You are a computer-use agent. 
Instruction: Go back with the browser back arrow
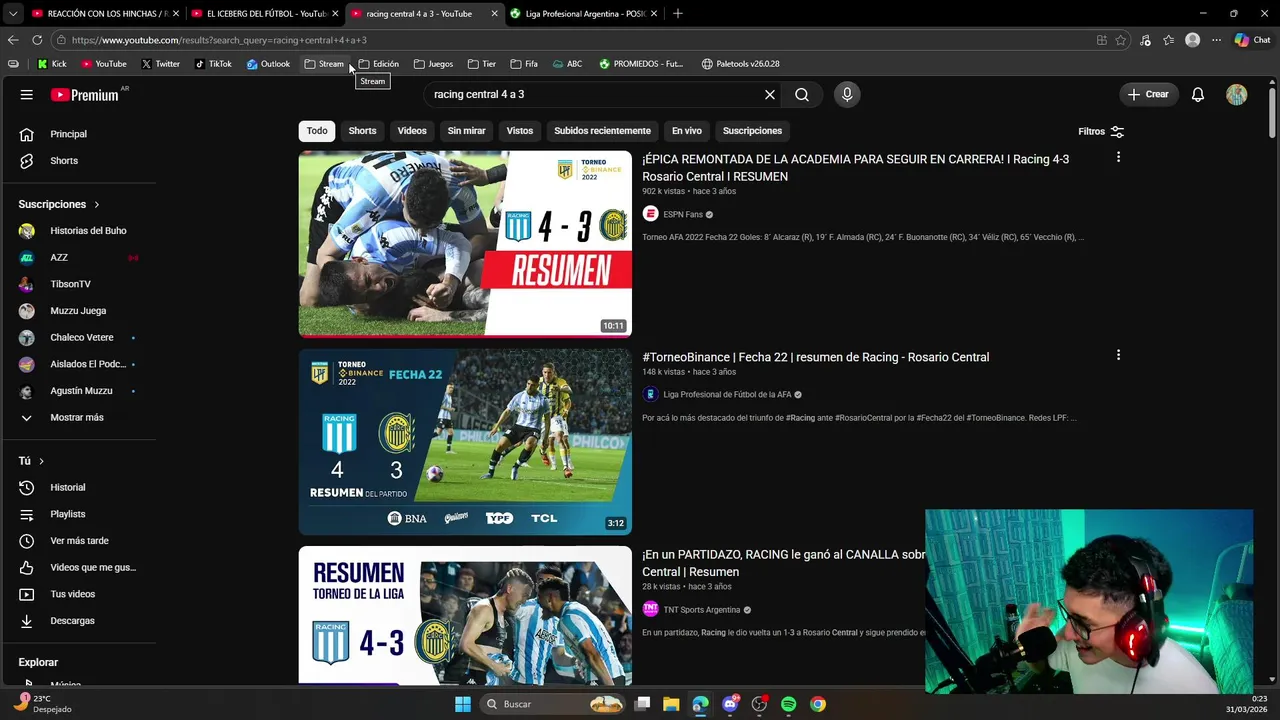click(x=13, y=40)
